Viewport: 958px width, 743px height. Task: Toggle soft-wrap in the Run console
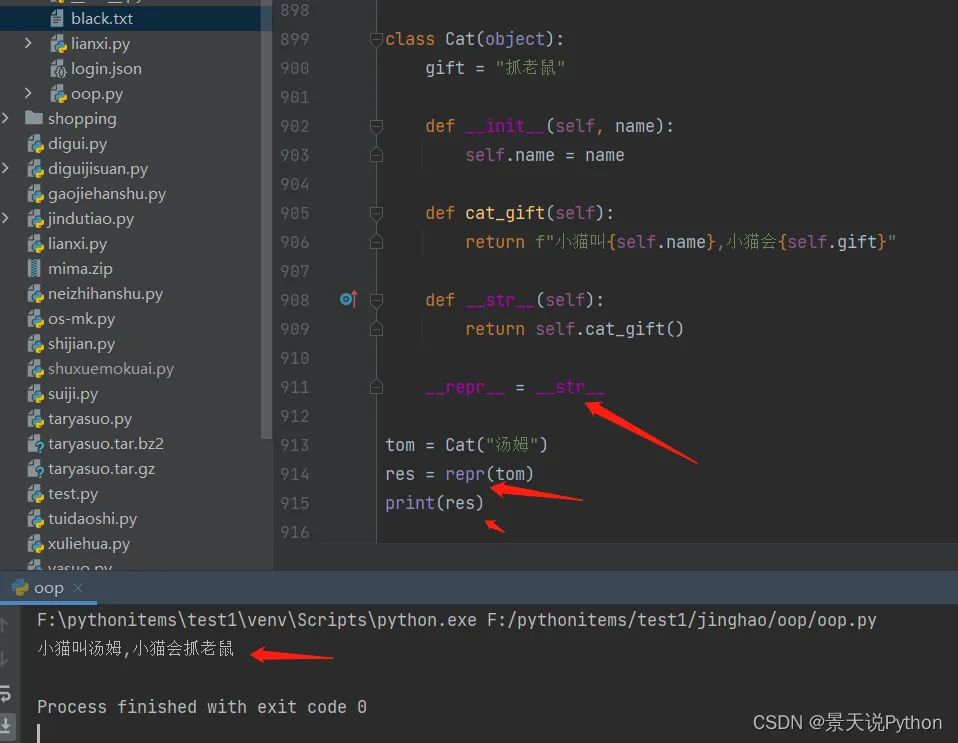pos(6,692)
